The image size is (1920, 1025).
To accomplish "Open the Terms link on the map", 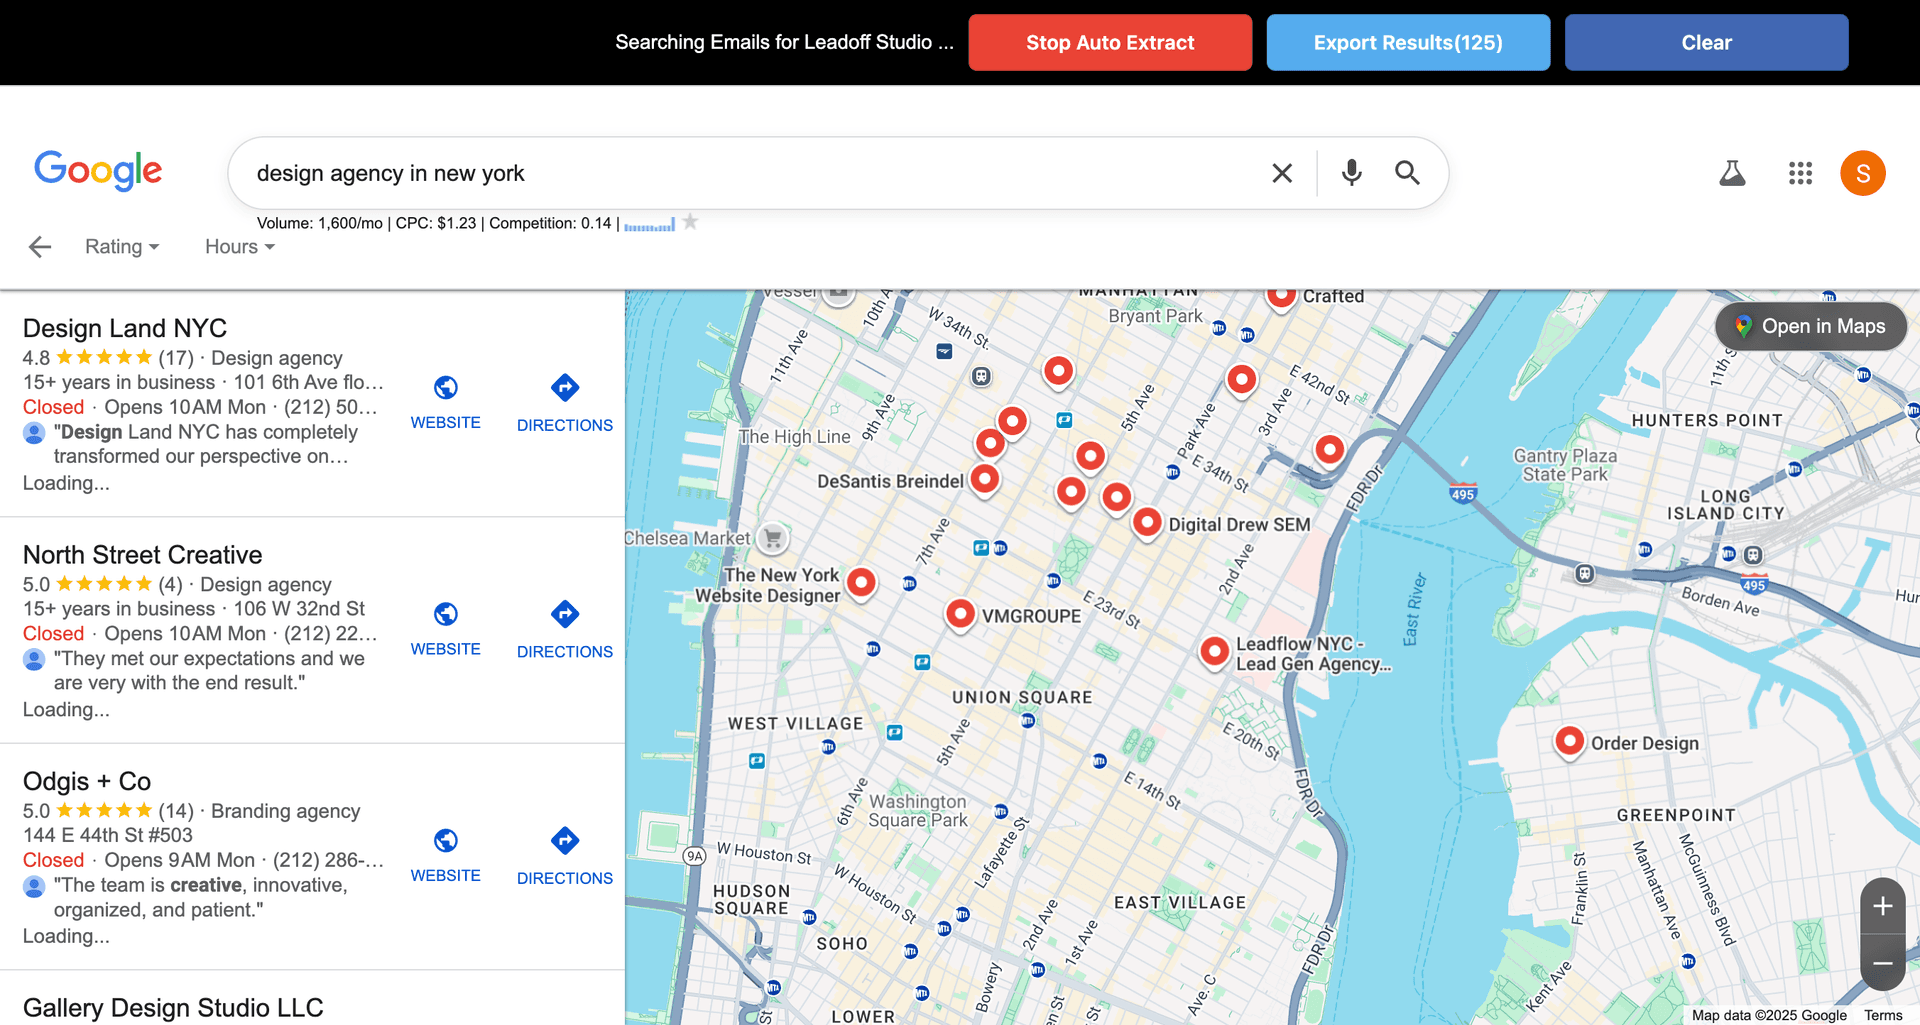I will coord(1884,1014).
